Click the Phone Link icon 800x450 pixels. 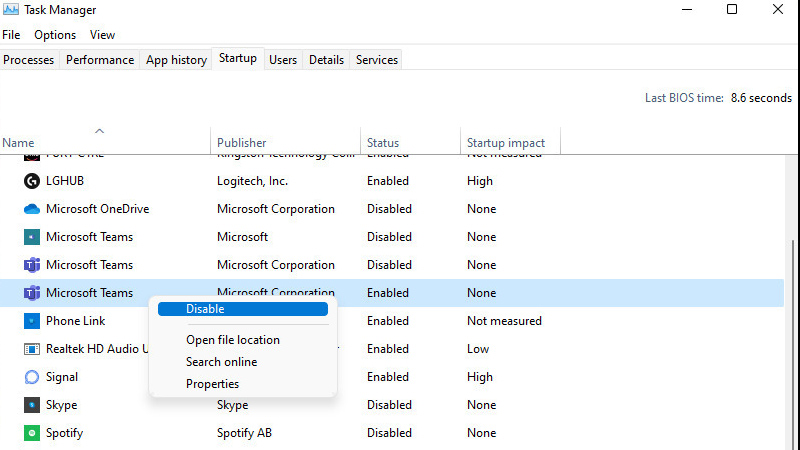pyautogui.click(x=32, y=321)
